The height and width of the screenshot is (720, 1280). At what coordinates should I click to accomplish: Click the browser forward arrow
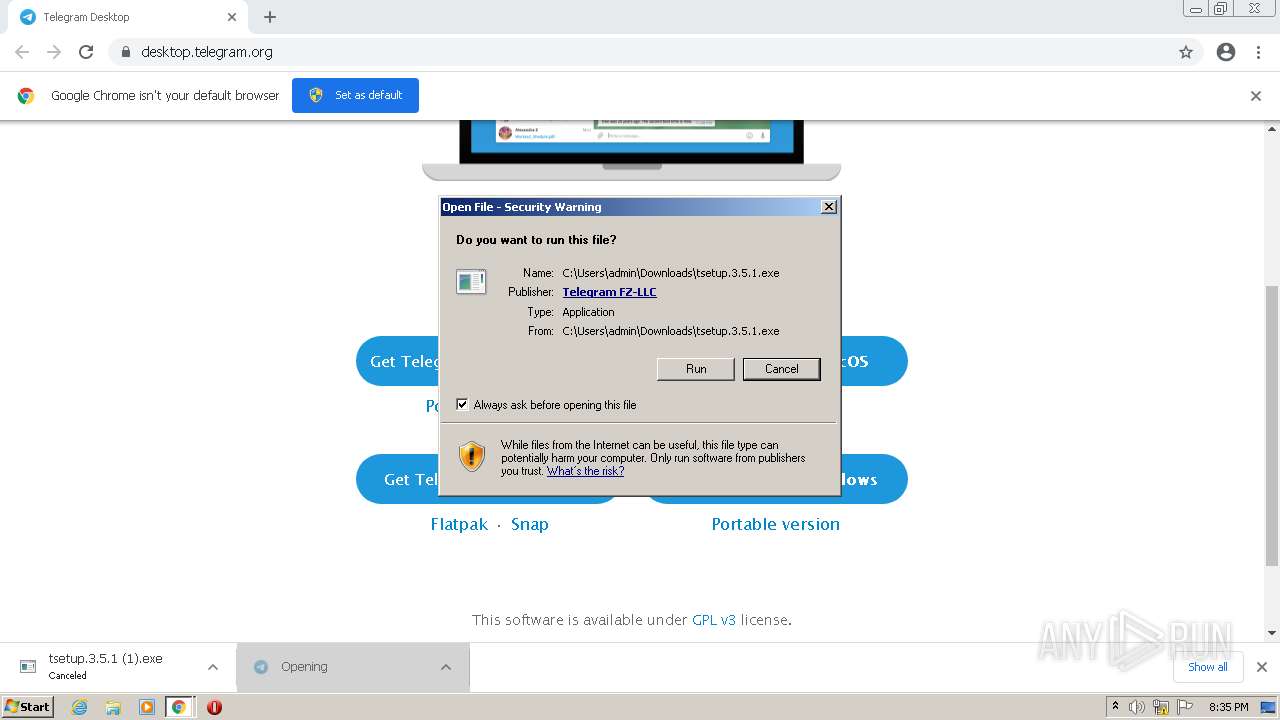pyautogui.click(x=54, y=52)
